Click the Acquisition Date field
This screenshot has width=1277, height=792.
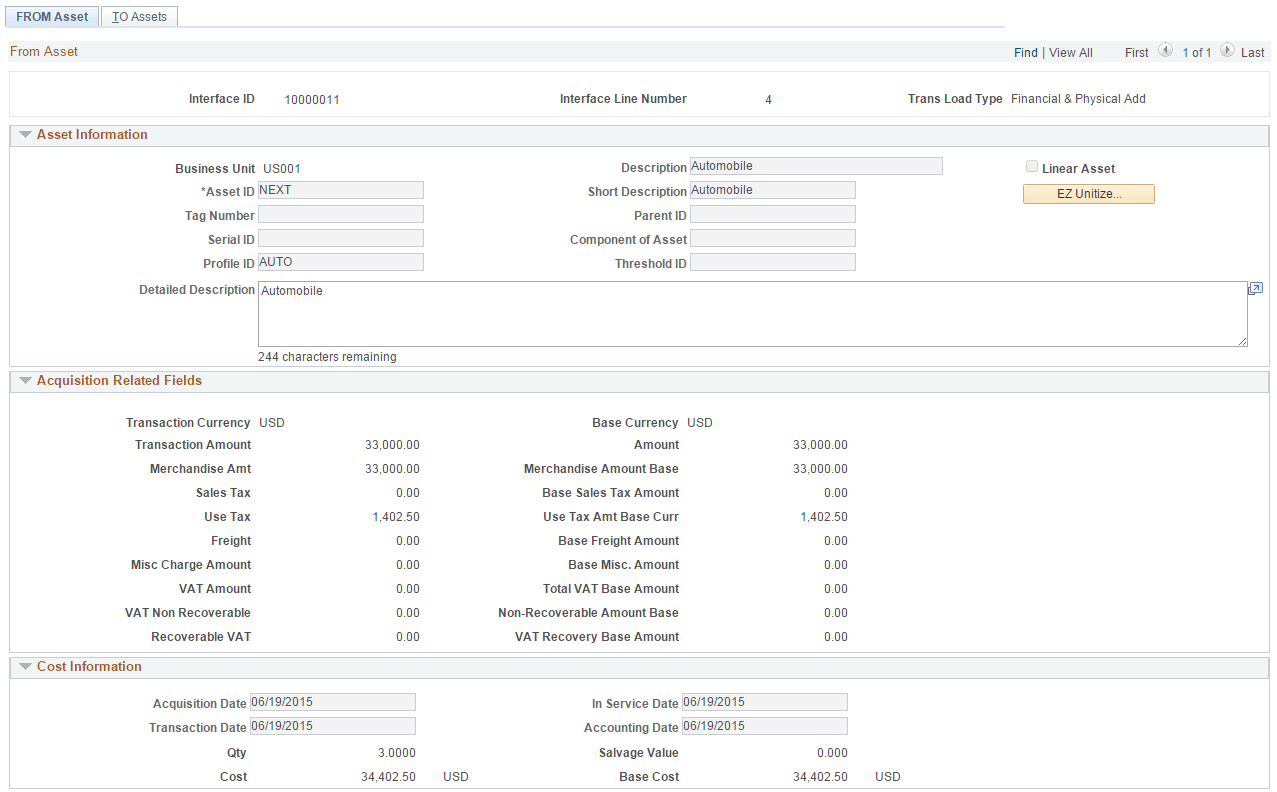pyautogui.click(x=332, y=701)
